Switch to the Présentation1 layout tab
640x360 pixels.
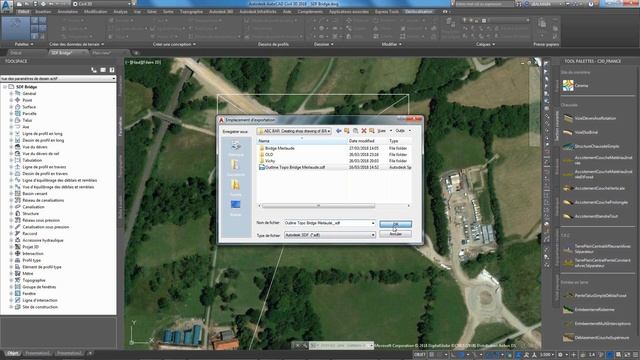[x=37, y=353]
